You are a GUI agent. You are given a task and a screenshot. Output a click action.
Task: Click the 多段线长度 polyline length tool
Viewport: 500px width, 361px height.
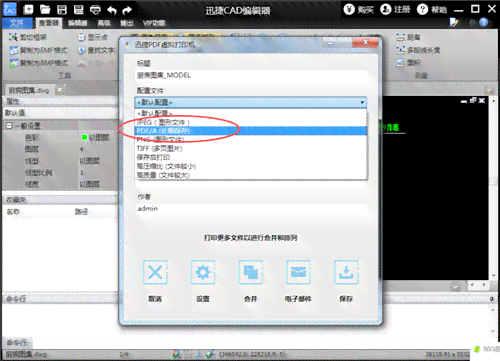418,50
